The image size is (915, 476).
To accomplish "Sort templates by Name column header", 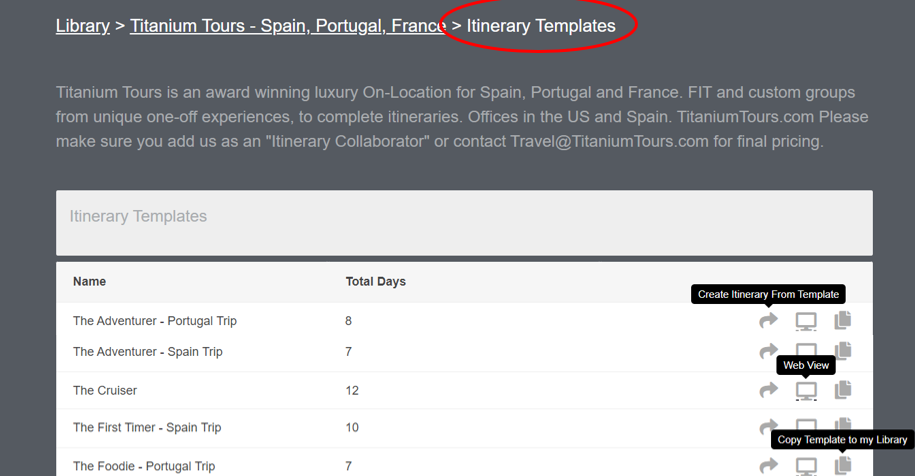I will [89, 281].
